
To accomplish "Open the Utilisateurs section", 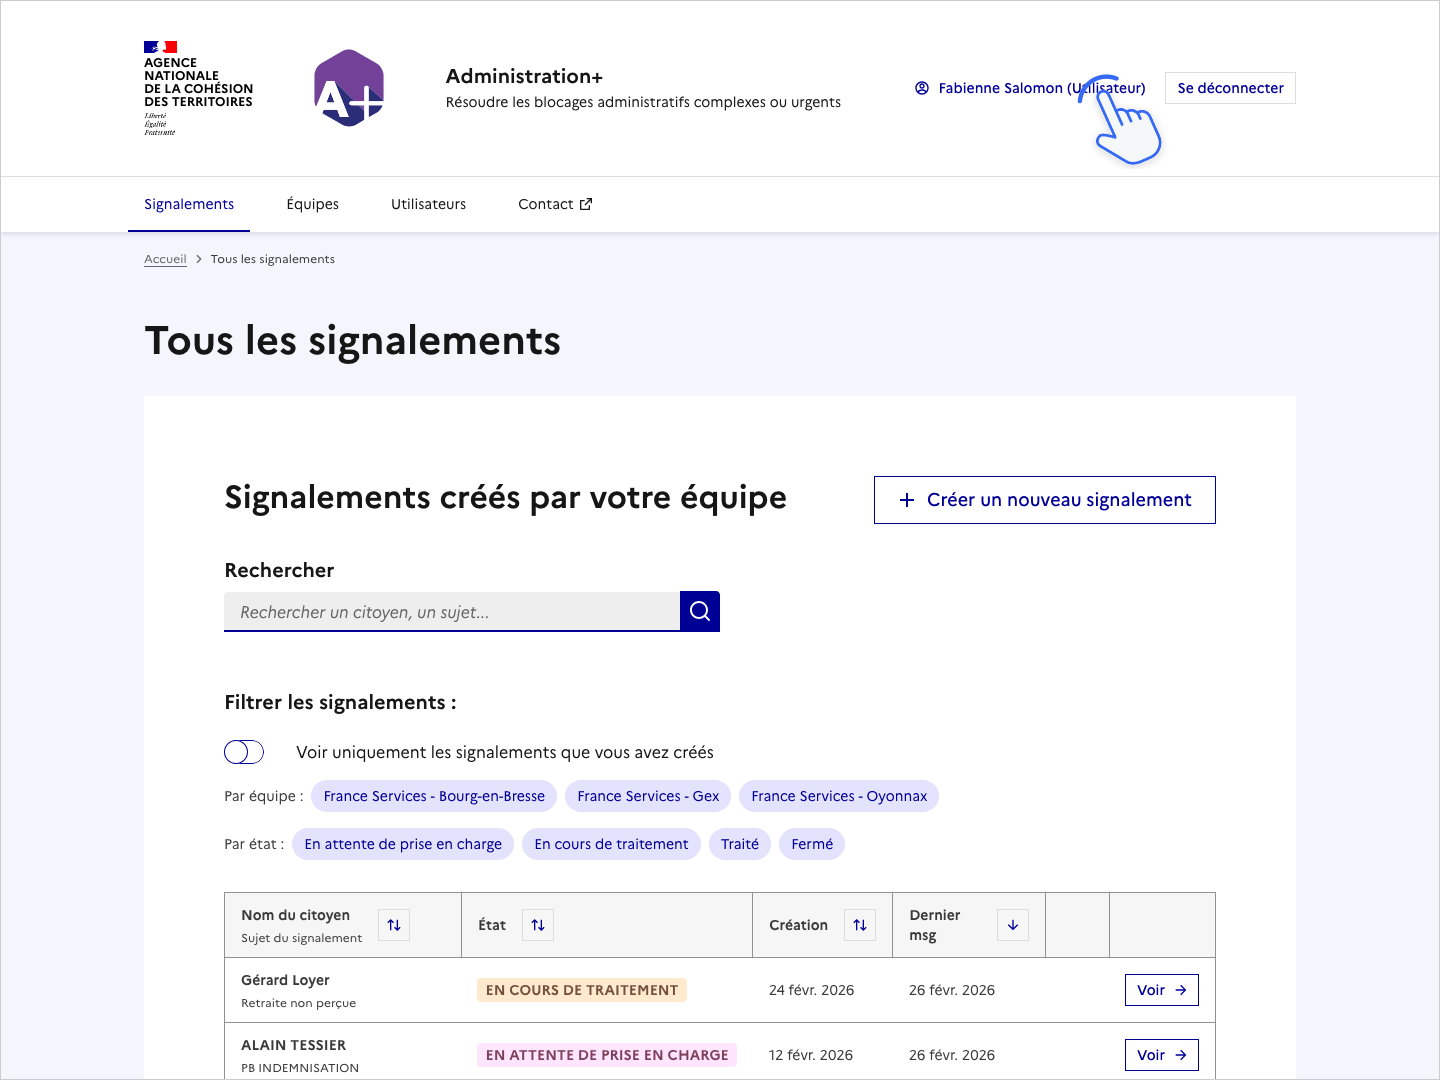I will tap(428, 204).
